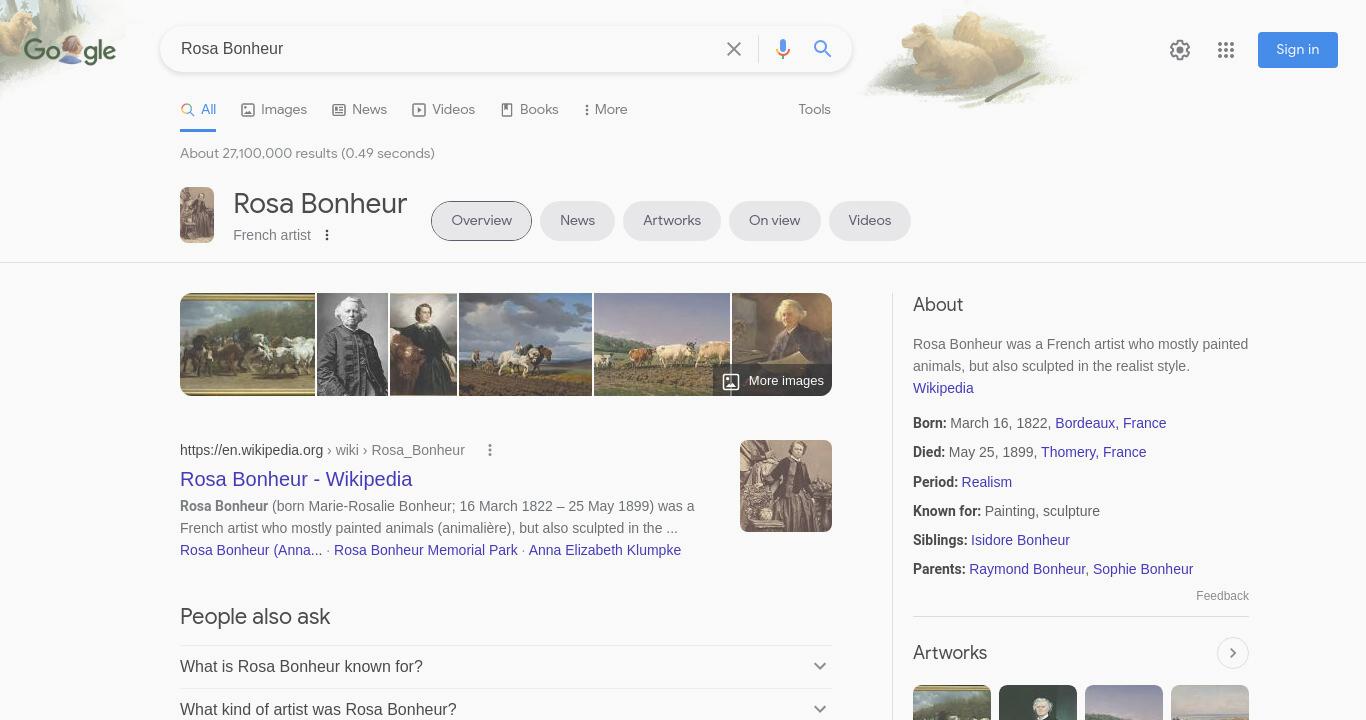The height and width of the screenshot is (720, 1366).
Task: Click Rosa Bonheur portrait thumbnail beside title
Action: point(197,215)
